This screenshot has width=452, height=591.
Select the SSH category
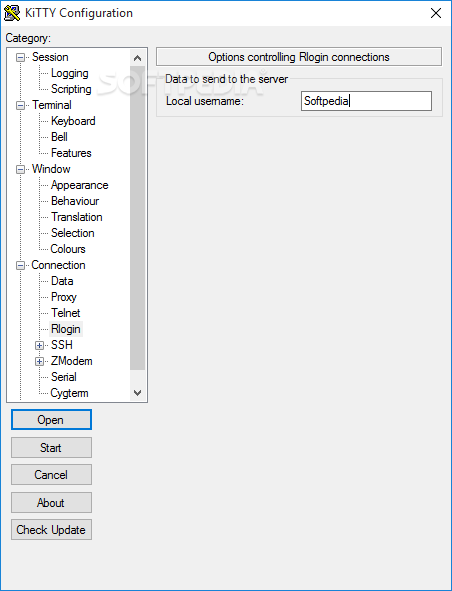[x=61, y=345]
